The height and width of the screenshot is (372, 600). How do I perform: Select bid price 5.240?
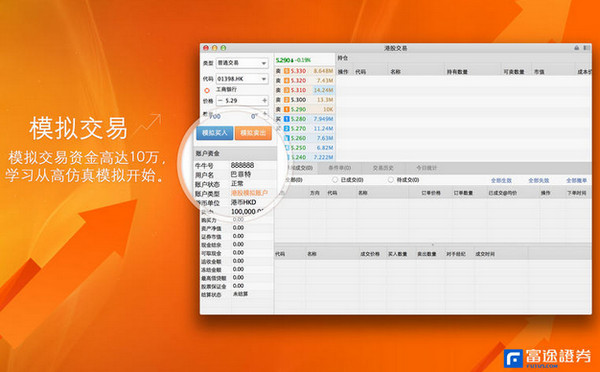click(x=298, y=157)
